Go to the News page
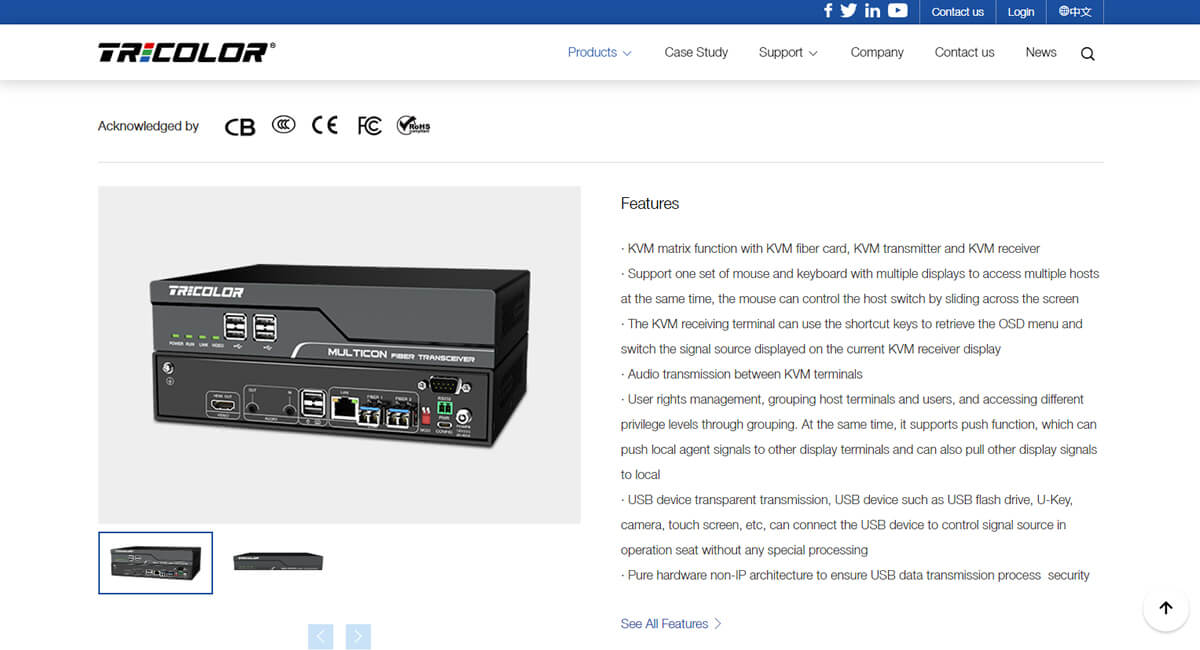 1040,53
